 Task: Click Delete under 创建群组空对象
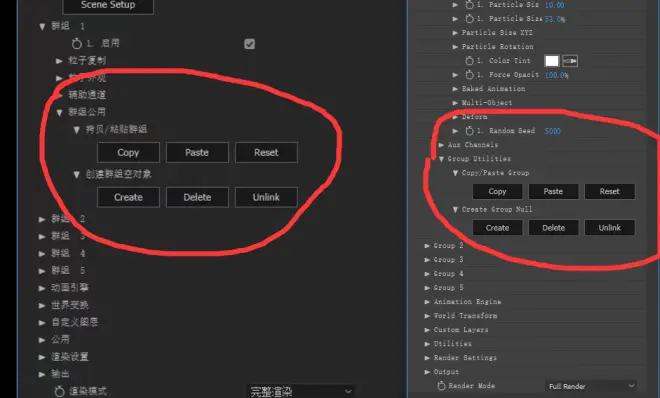point(197,197)
